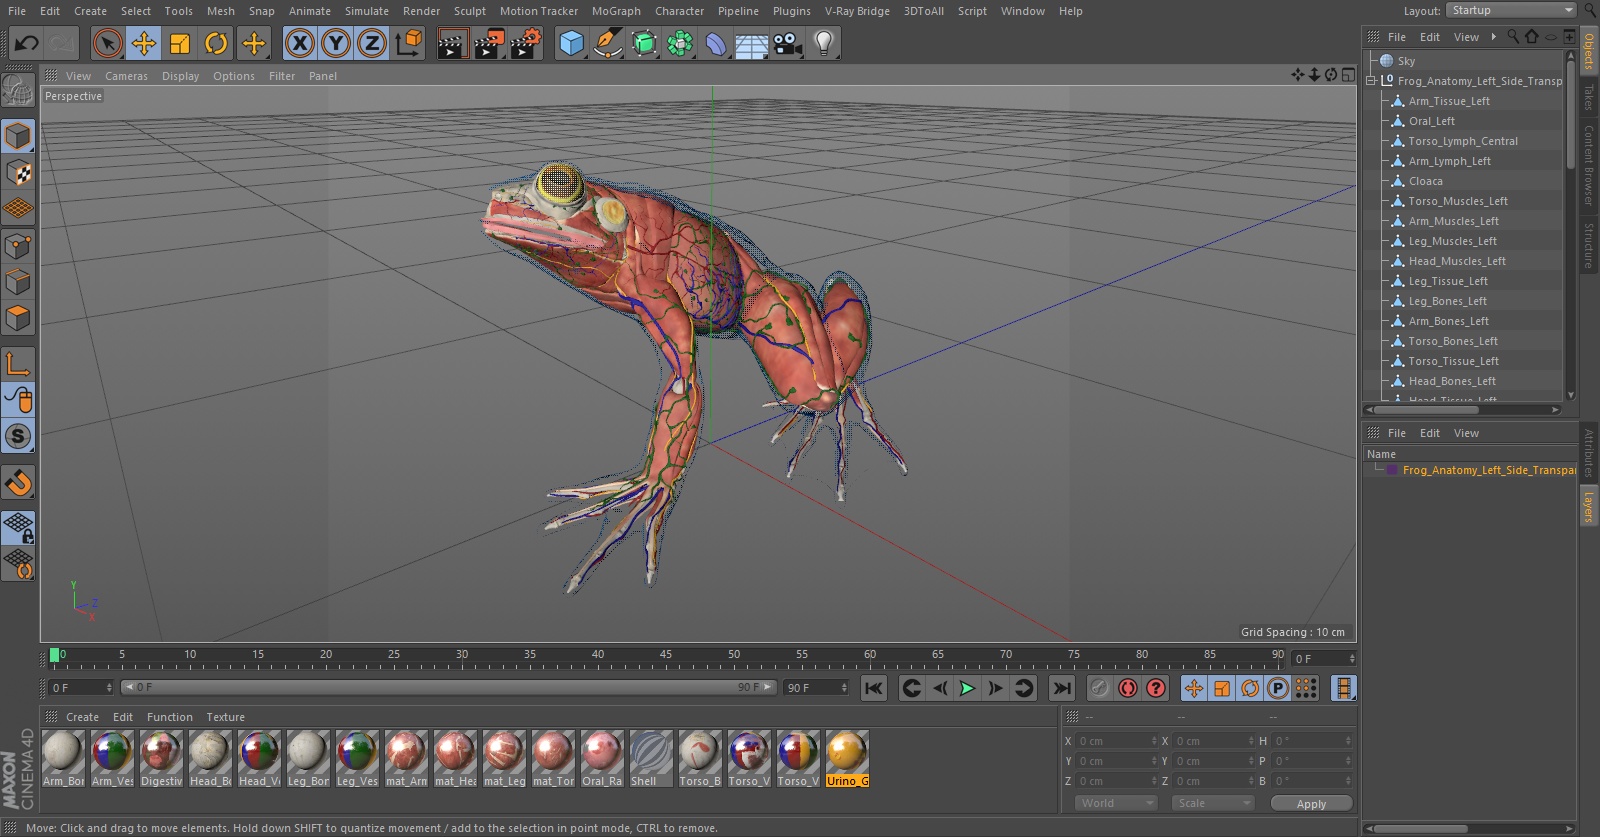Screen dimensions: 1600x837
Task: Add a Cube primitive object
Action: point(571,43)
